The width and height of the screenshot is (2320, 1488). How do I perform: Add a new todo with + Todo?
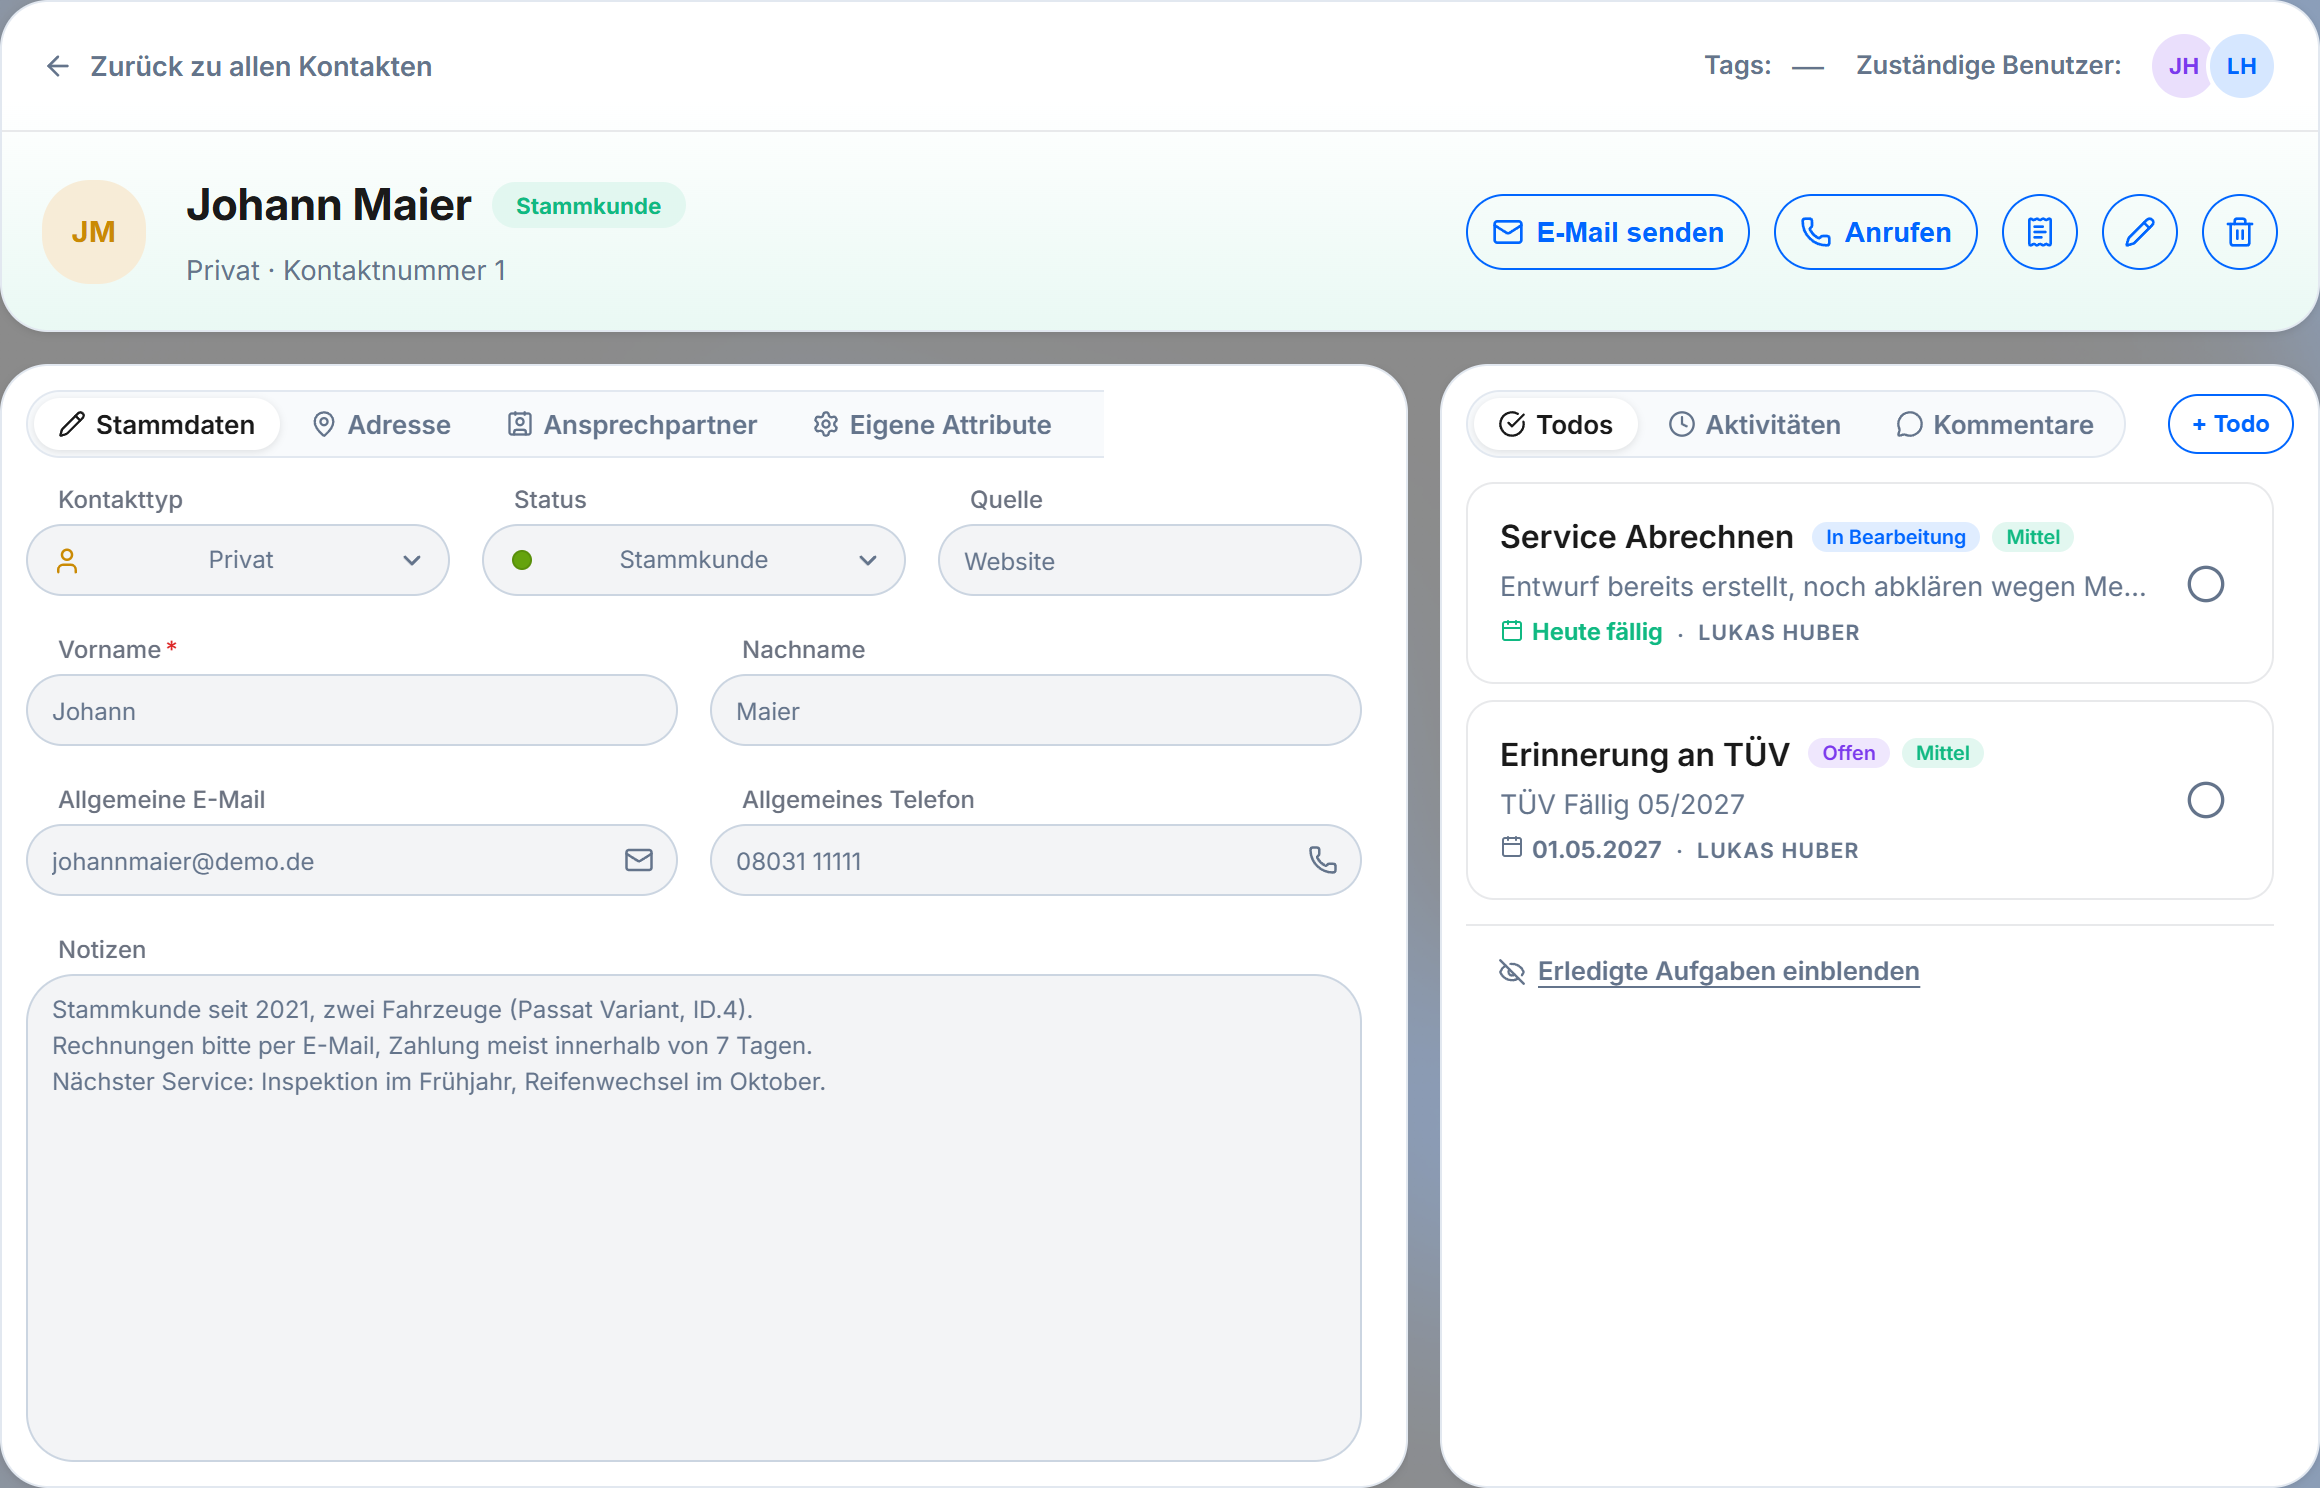pos(2231,424)
